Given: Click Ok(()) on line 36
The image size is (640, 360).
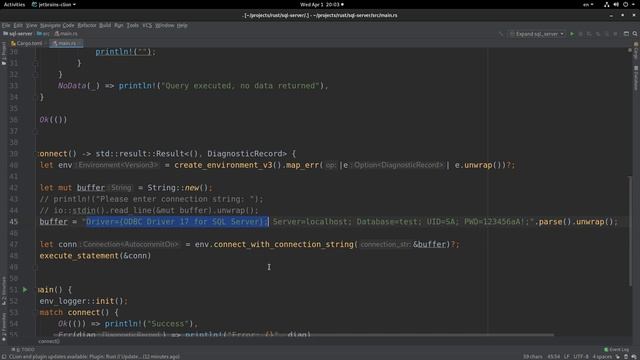Looking at the screenshot, I should pyautogui.click(x=53, y=120).
